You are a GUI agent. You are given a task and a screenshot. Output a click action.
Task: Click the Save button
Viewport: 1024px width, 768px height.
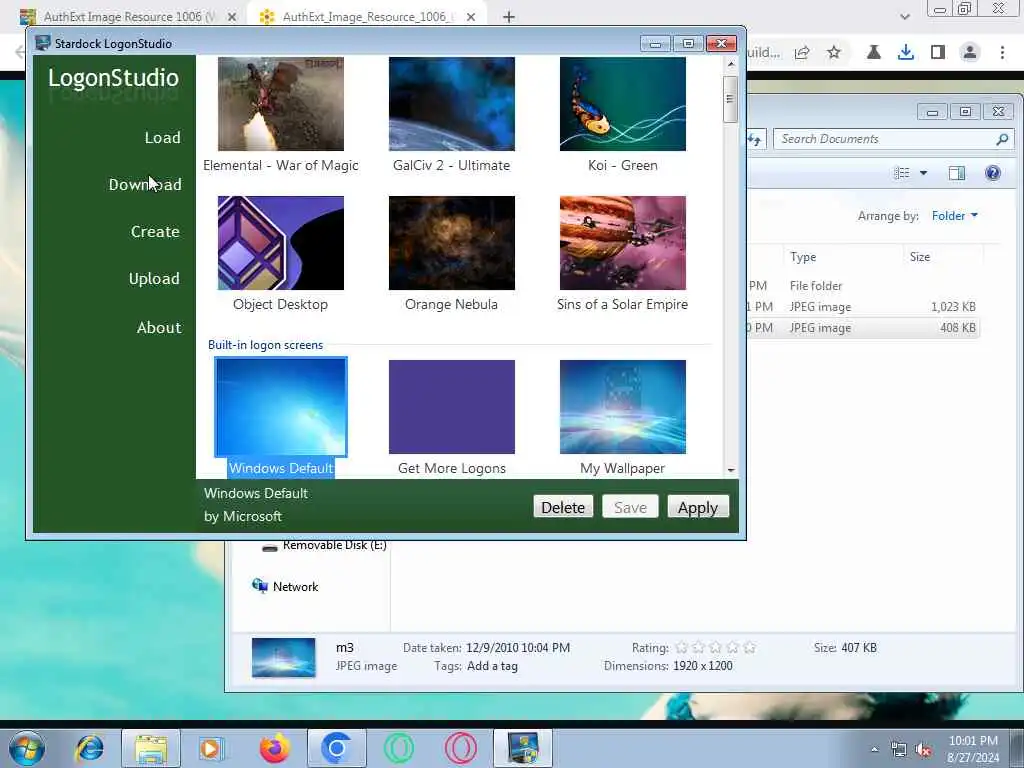[x=630, y=507]
